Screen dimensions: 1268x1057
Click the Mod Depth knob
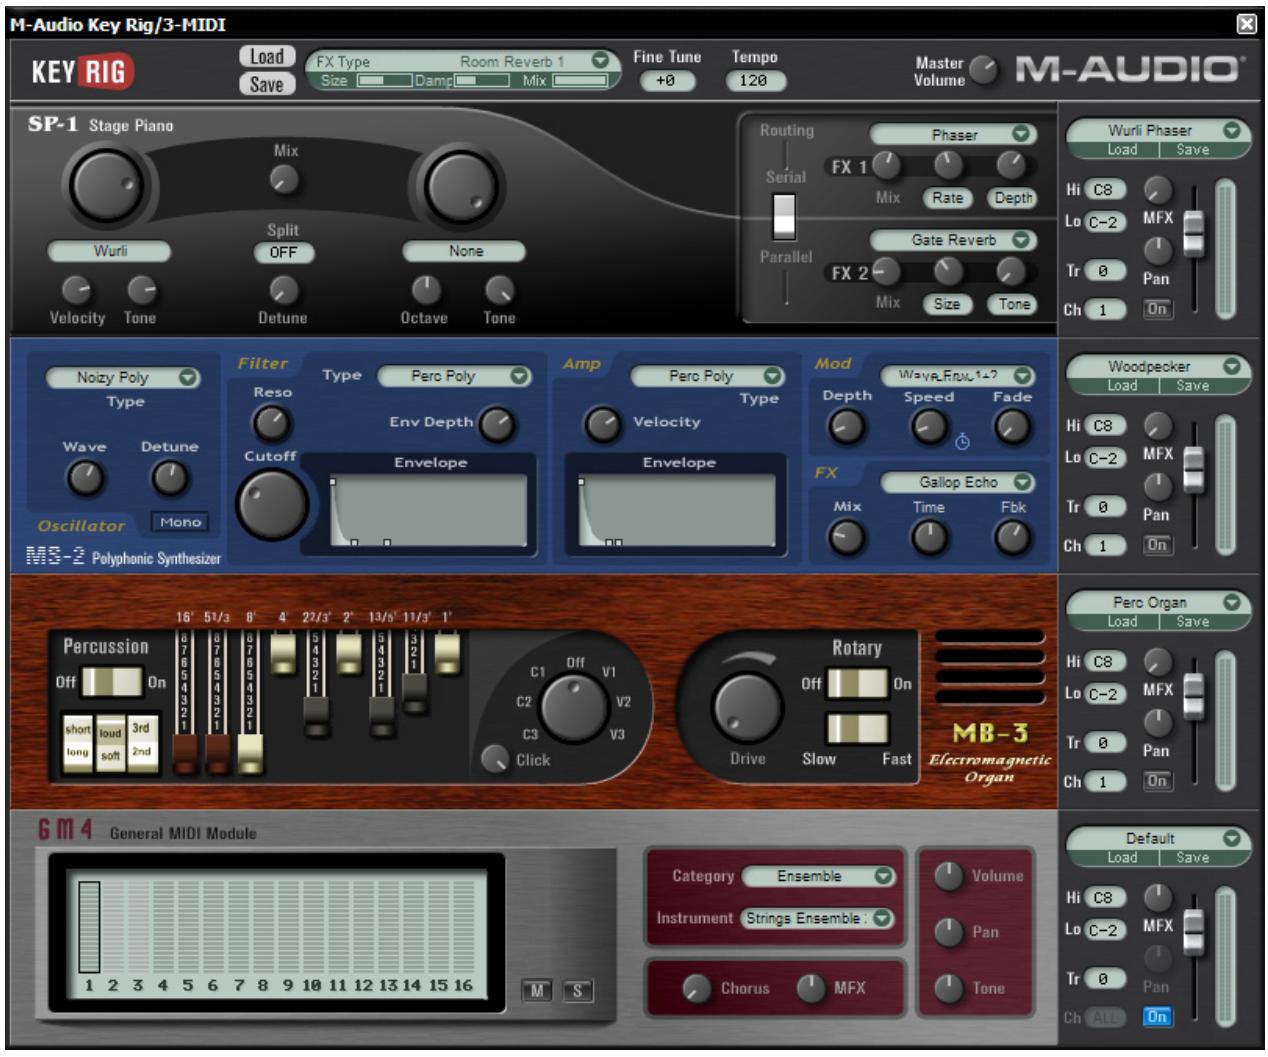pos(846,427)
